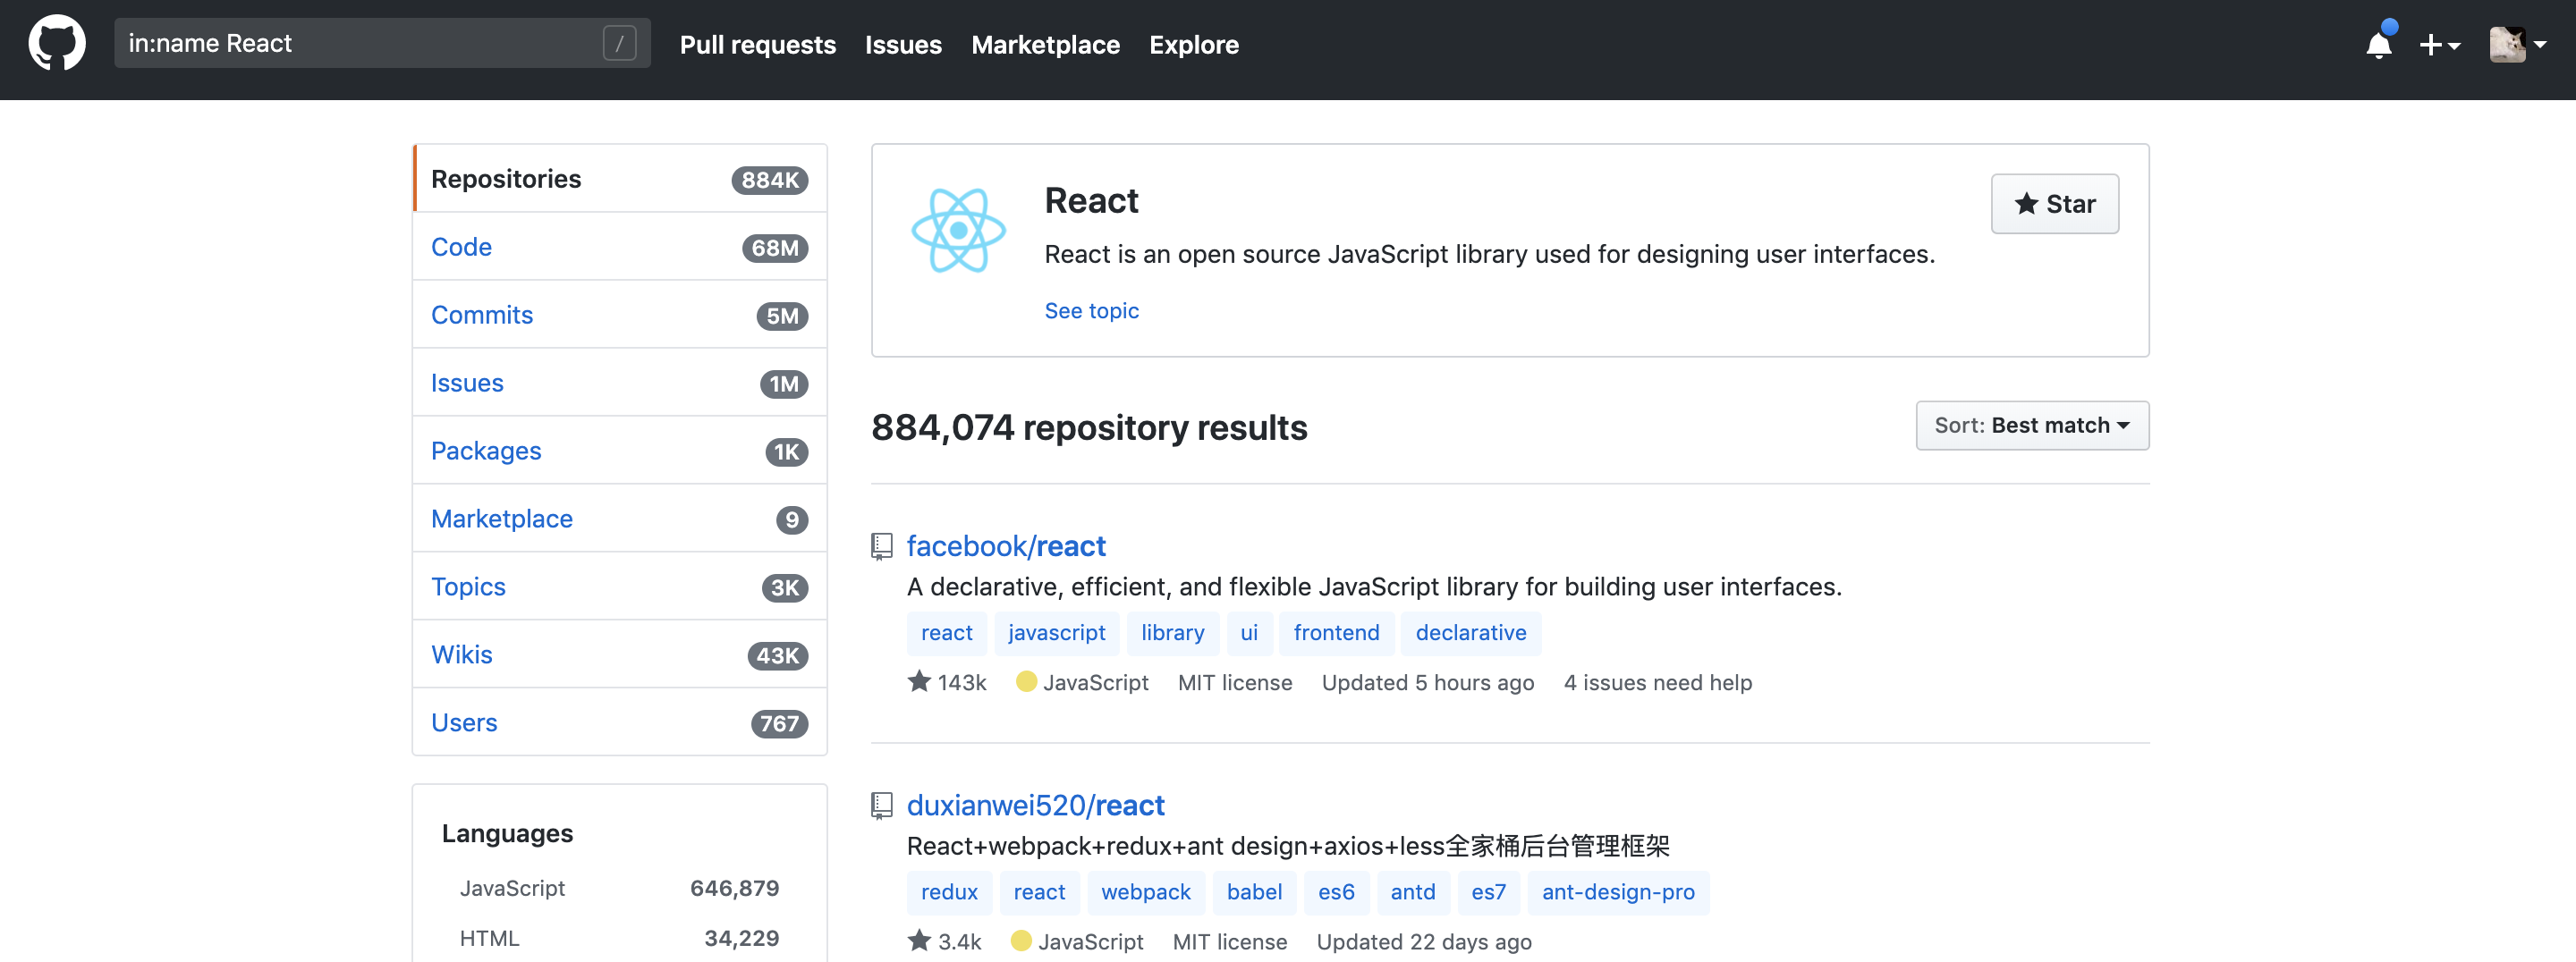
Task: Click the declarative topic tag
Action: point(1470,633)
